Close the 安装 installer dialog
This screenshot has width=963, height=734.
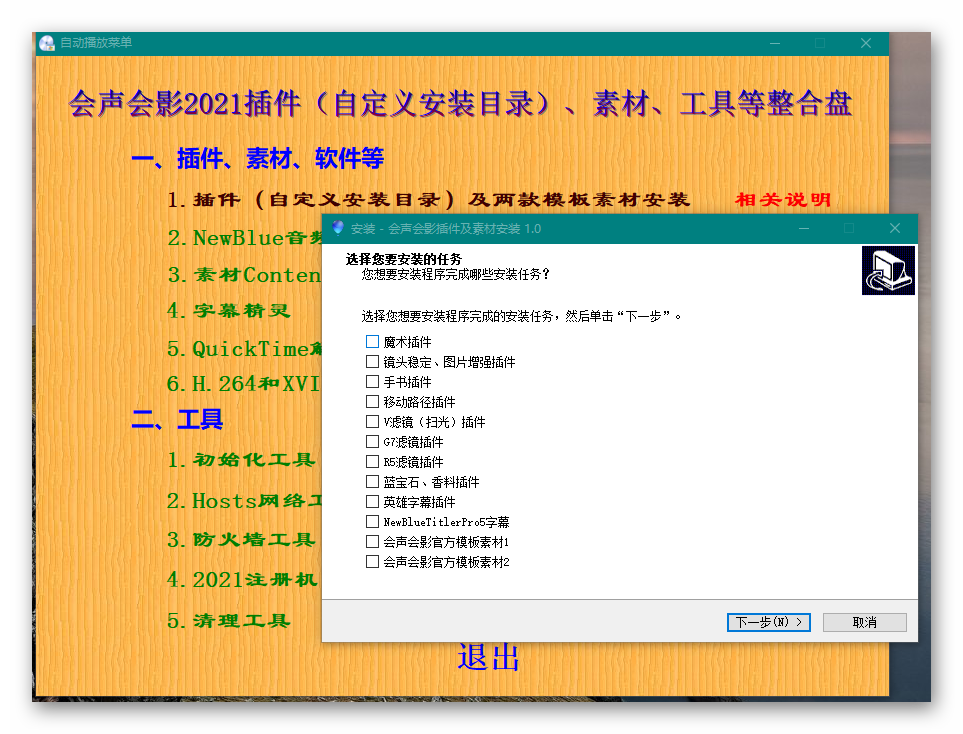pyautogui.click(x=895, y=228)
